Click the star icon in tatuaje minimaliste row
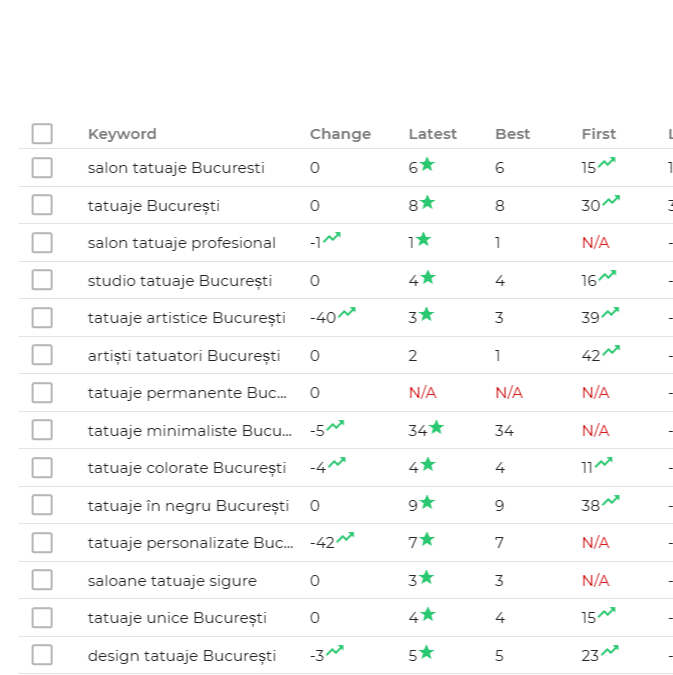The image size is (673, 675). pos(436,428)
